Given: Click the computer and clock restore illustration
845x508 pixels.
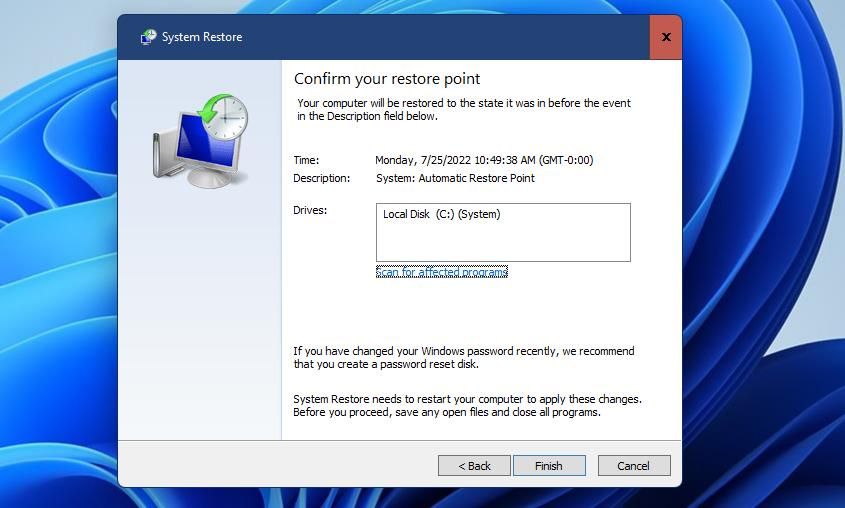Looking at the screenshot, I should click(200, 141).
